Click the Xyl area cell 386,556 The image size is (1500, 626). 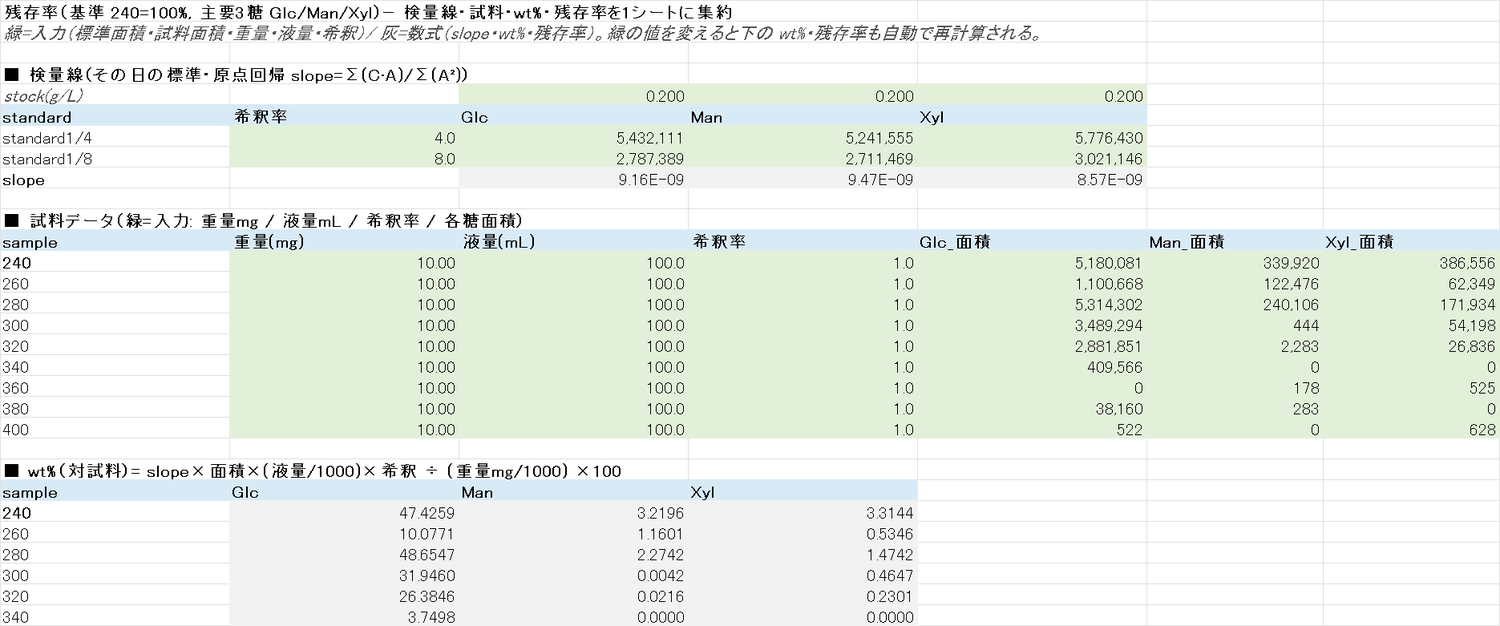pos(1411,263)
